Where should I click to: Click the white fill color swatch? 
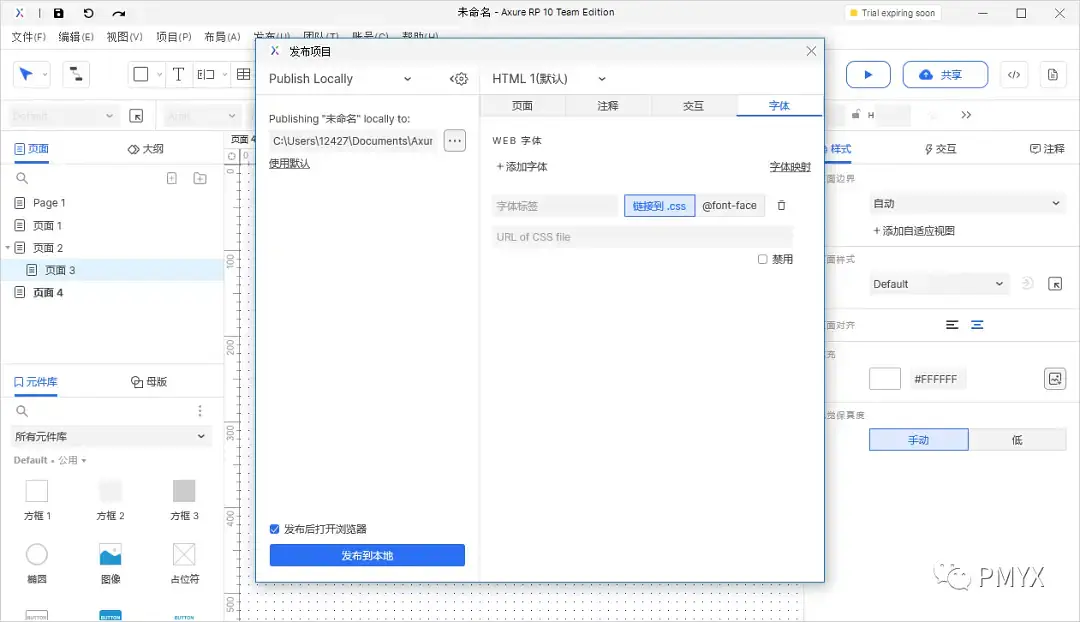pos(884,378)
